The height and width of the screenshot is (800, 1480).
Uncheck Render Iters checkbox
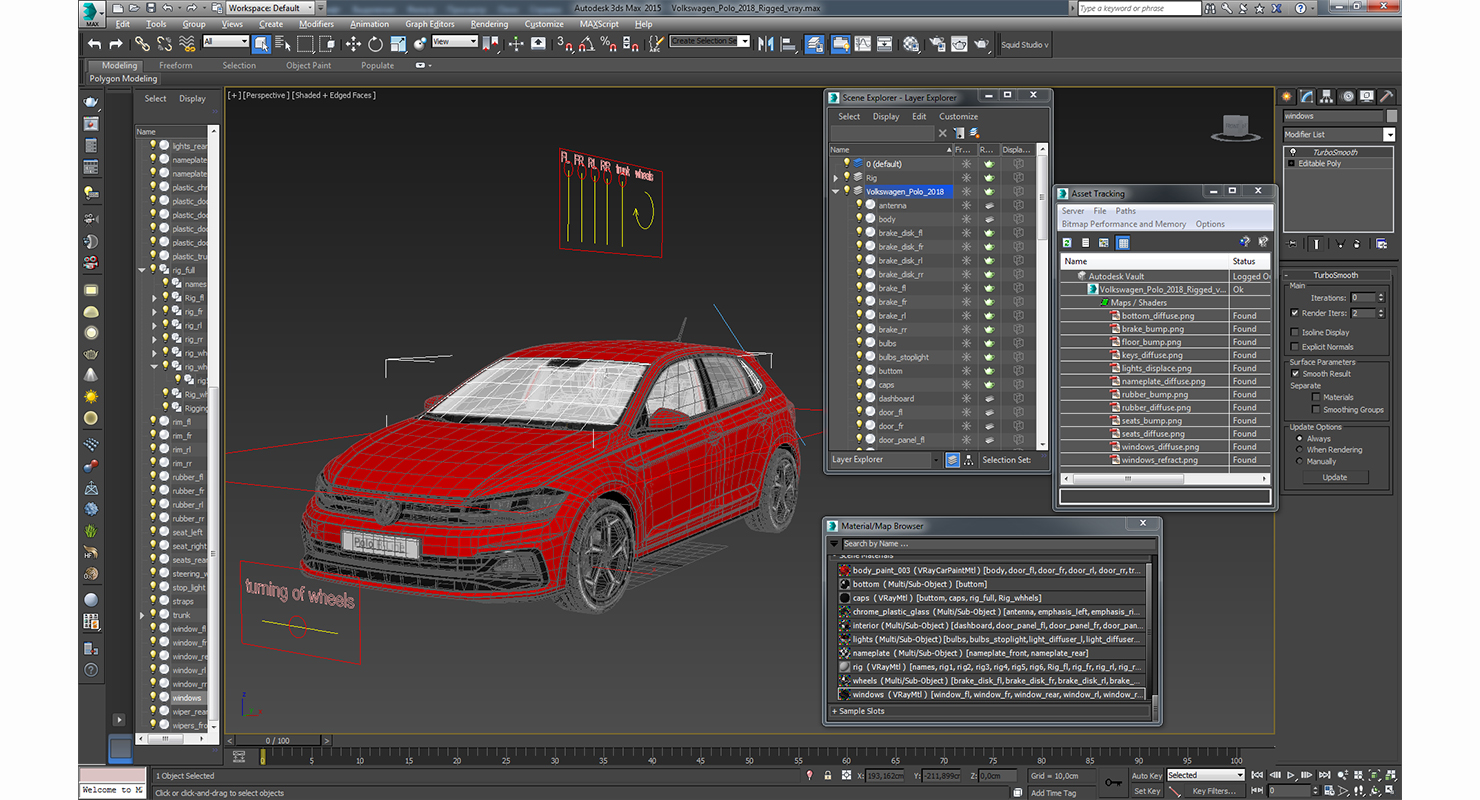(x=1295, y=313)
